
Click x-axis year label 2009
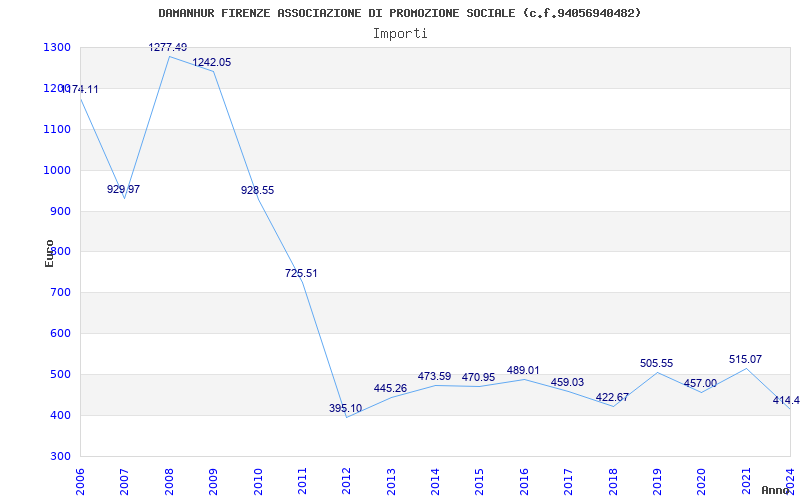214,481
